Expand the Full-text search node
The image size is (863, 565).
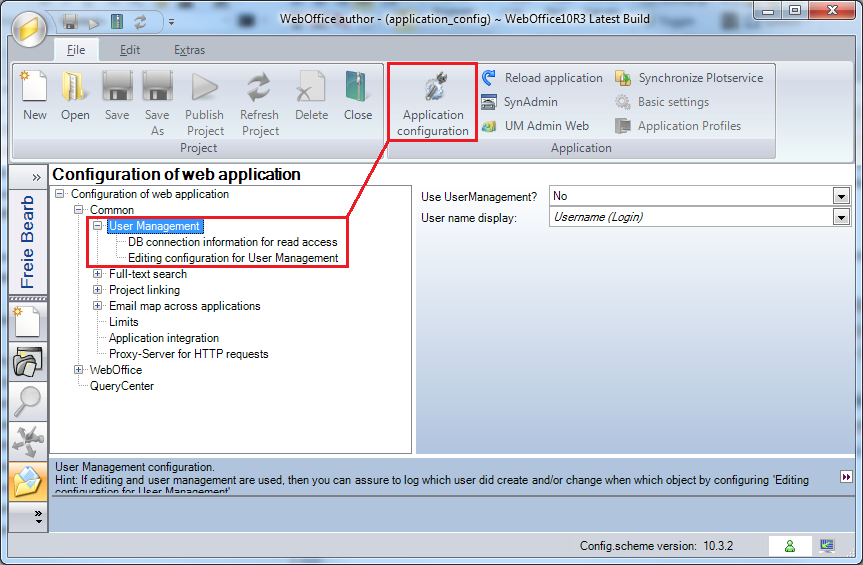click(x=97, y=273)
